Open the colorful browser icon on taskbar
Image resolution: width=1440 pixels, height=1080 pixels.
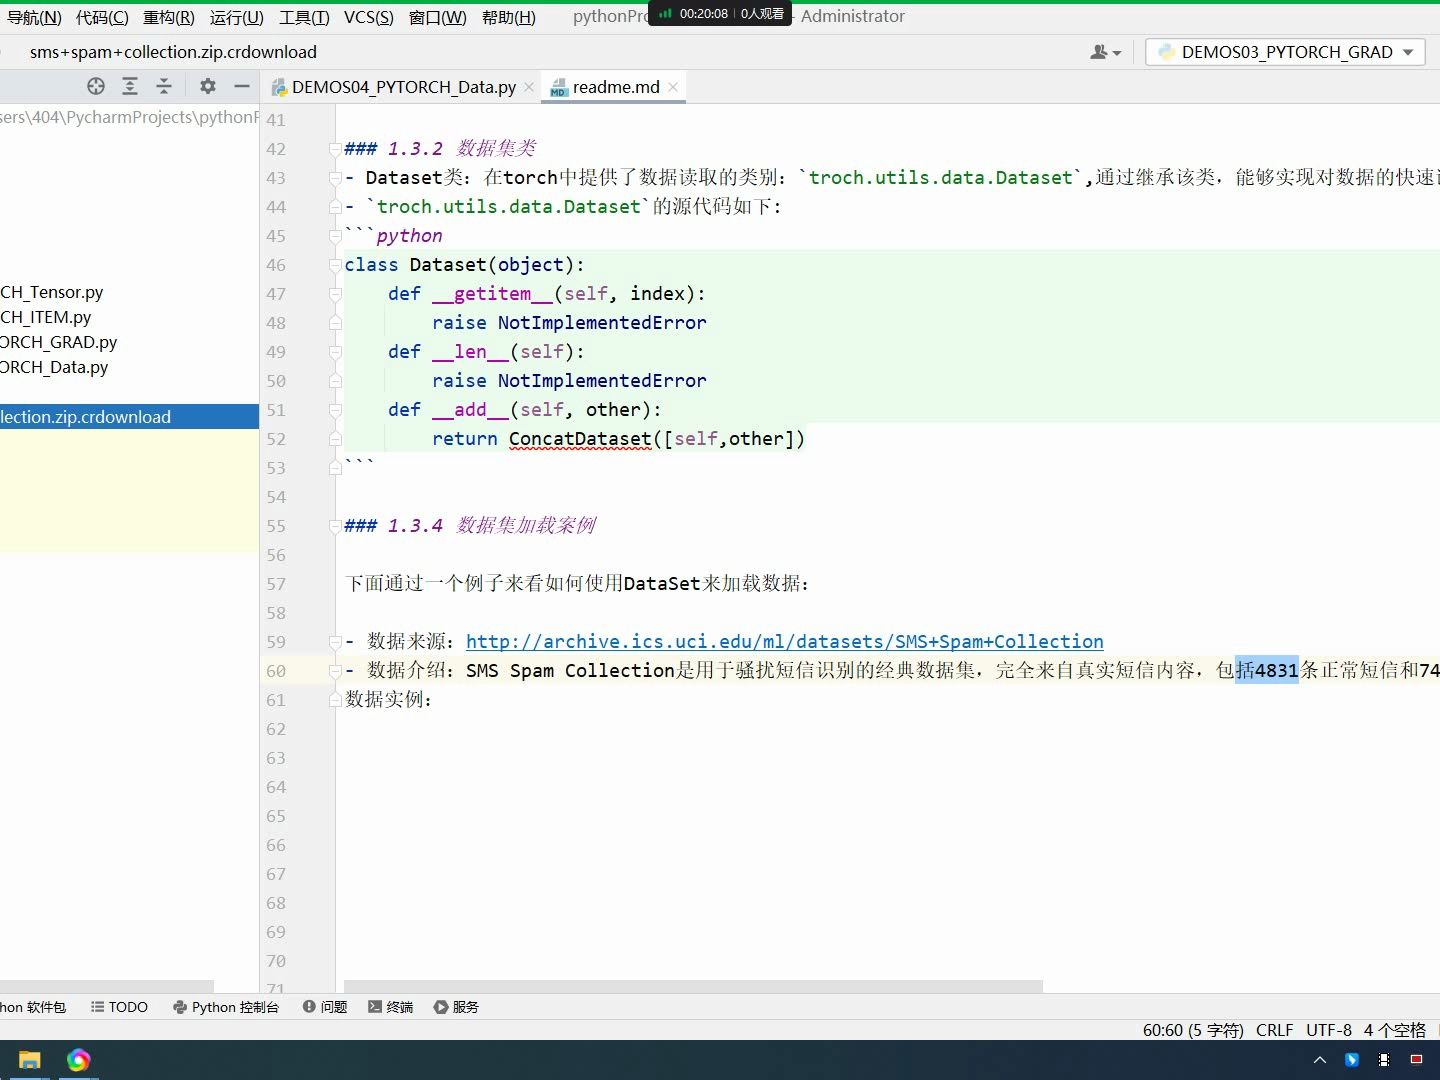(x=78, y=1060)
